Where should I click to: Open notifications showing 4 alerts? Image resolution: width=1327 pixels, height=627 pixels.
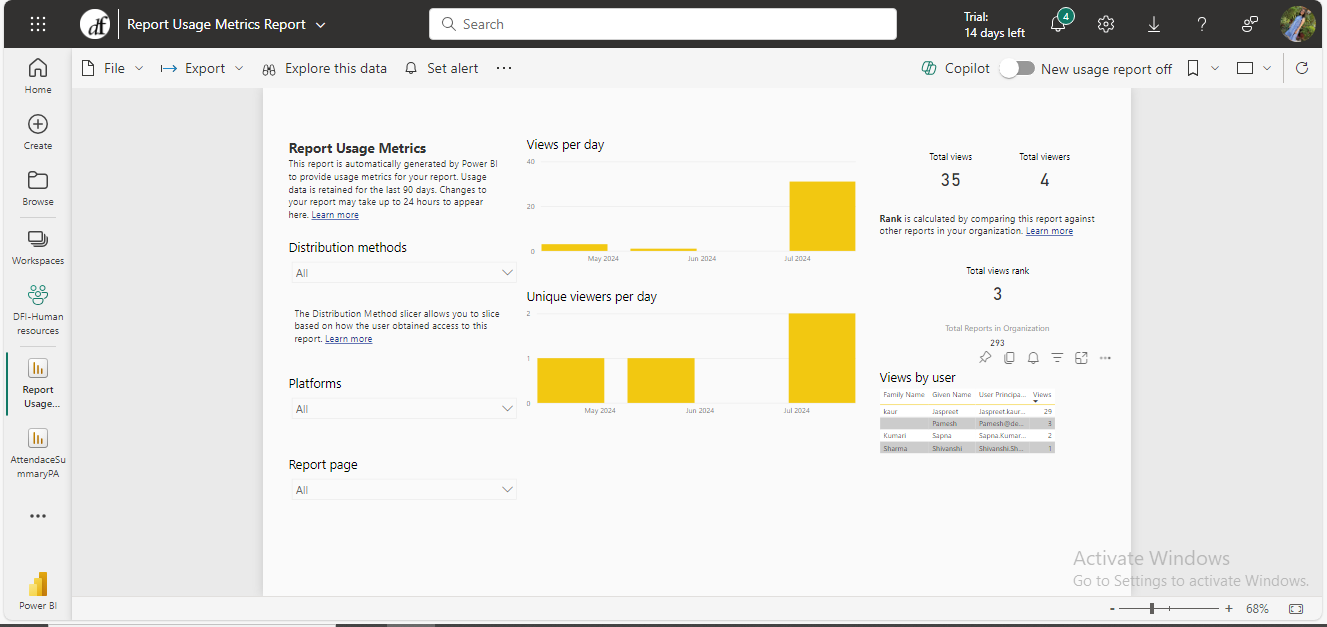click(x=1058, y=23)
